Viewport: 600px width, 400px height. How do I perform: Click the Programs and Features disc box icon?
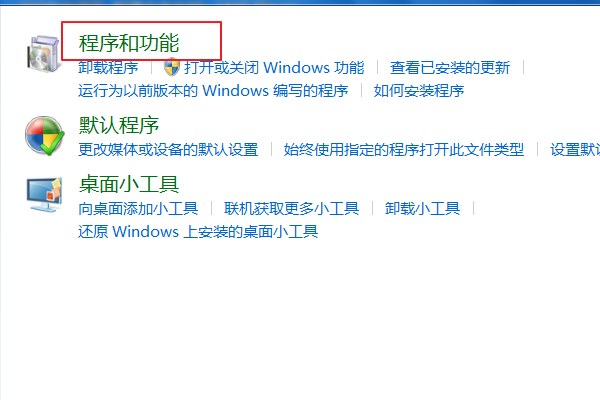pos(43,53)
